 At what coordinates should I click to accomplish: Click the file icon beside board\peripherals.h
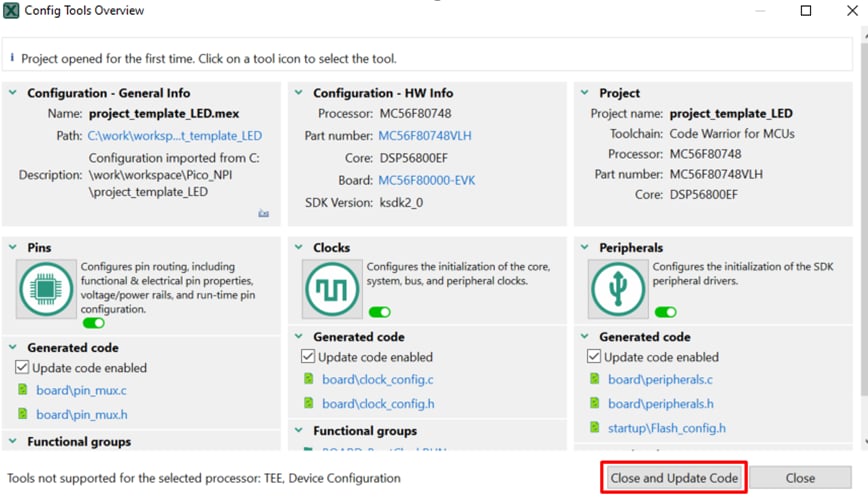[595, 404]
